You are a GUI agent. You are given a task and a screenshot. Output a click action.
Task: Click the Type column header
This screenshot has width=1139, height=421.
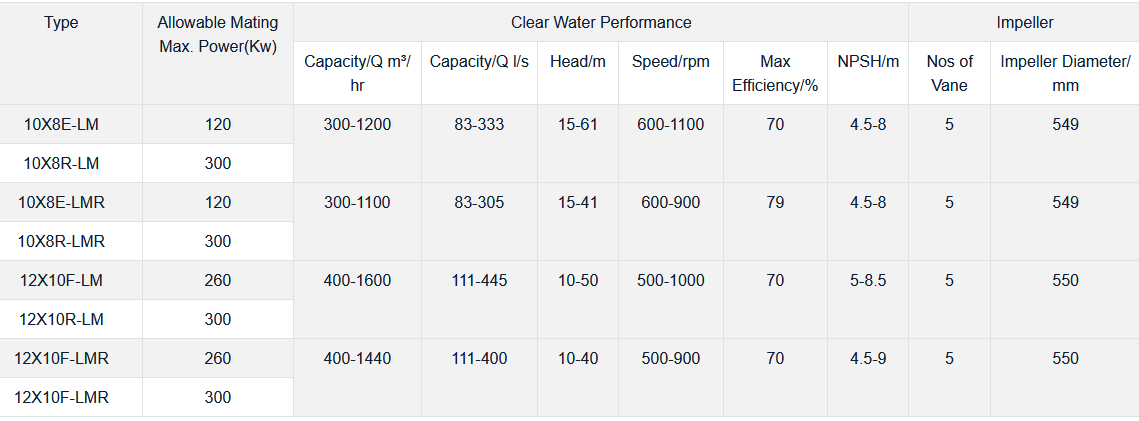(61, 23)
